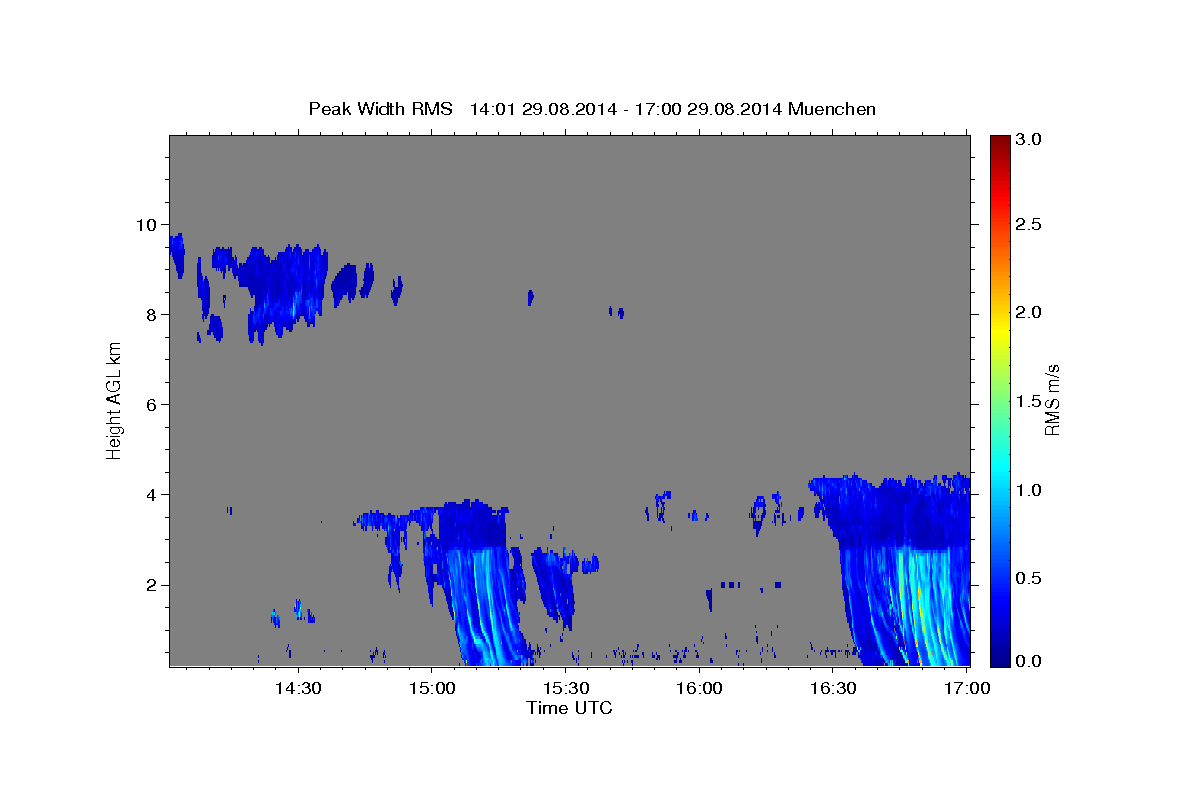This screenshot has width=1200, height=800.
Task: Click the colorbar value 0.0
Action: click(1028, 661)
